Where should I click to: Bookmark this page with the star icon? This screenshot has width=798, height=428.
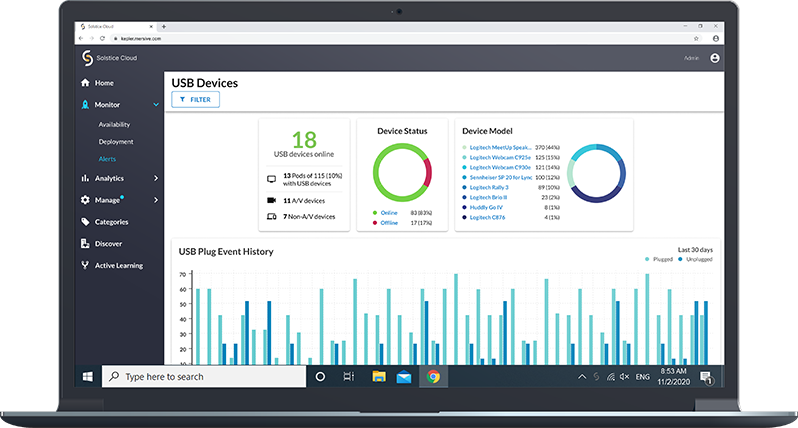point(695,38)
